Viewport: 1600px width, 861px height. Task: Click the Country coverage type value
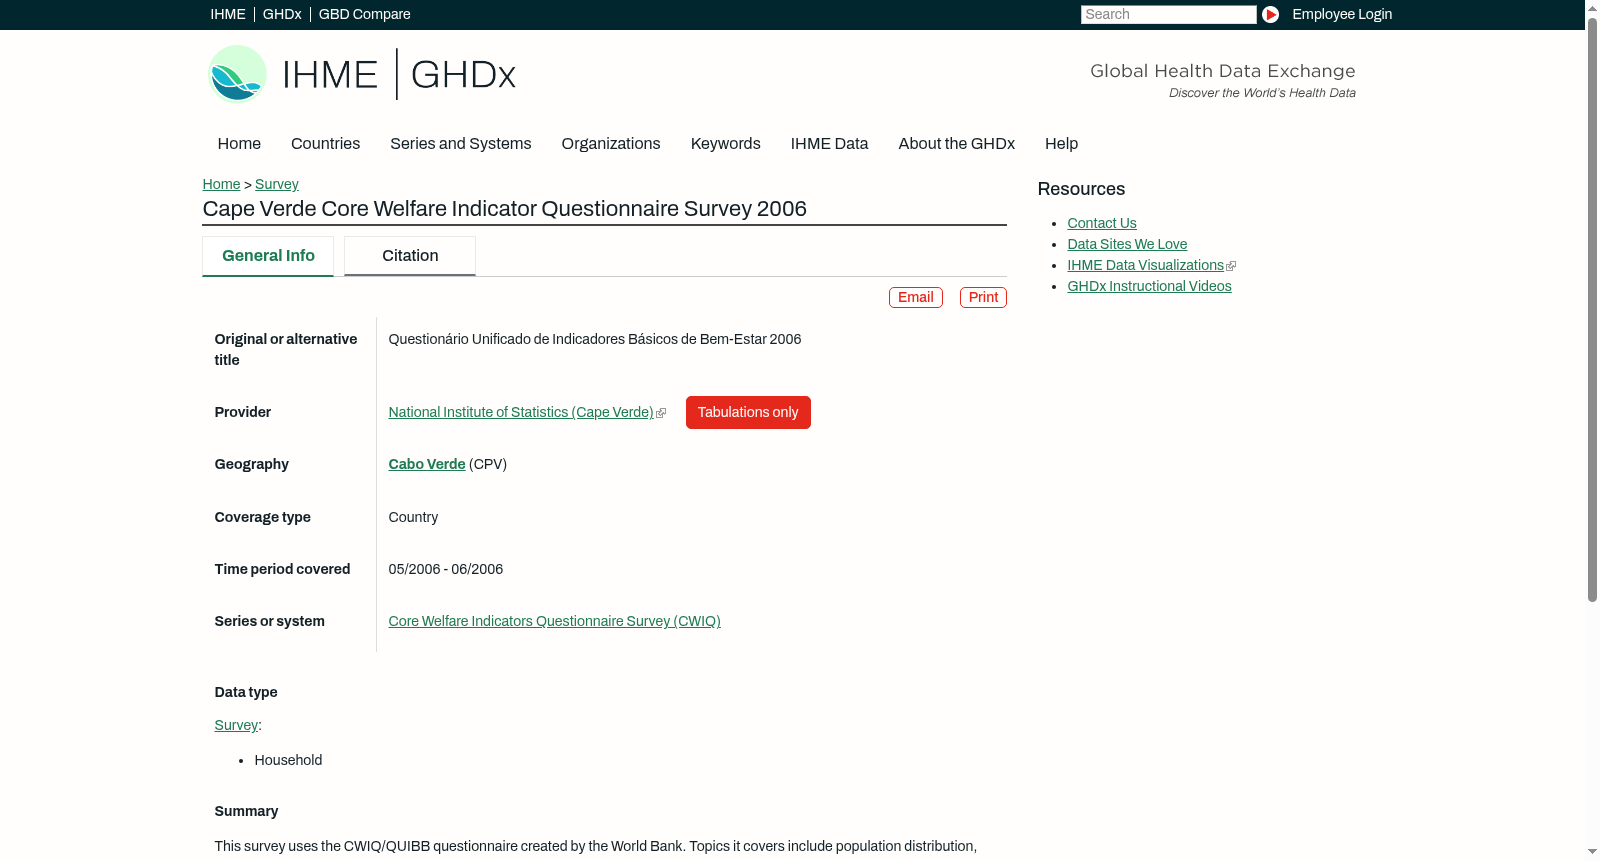413,517
